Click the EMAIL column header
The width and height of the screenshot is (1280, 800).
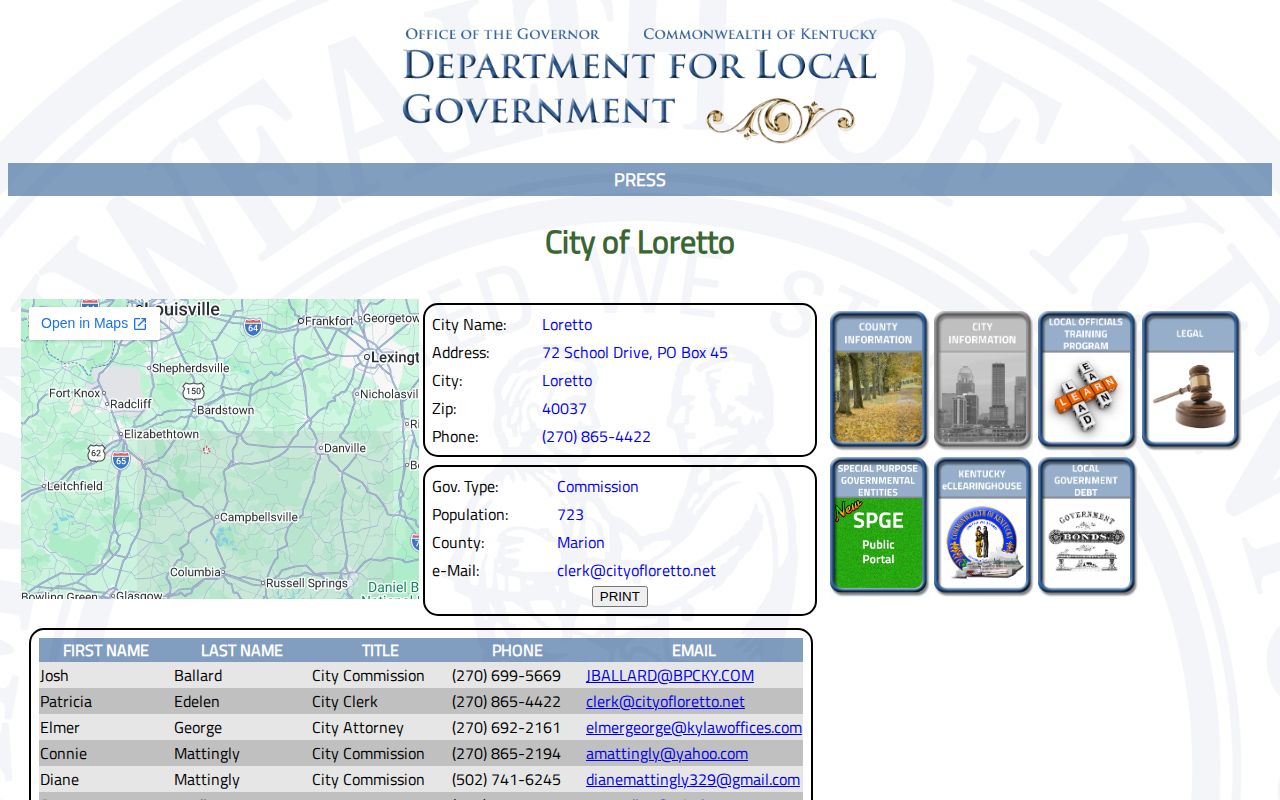pos(694,650)
